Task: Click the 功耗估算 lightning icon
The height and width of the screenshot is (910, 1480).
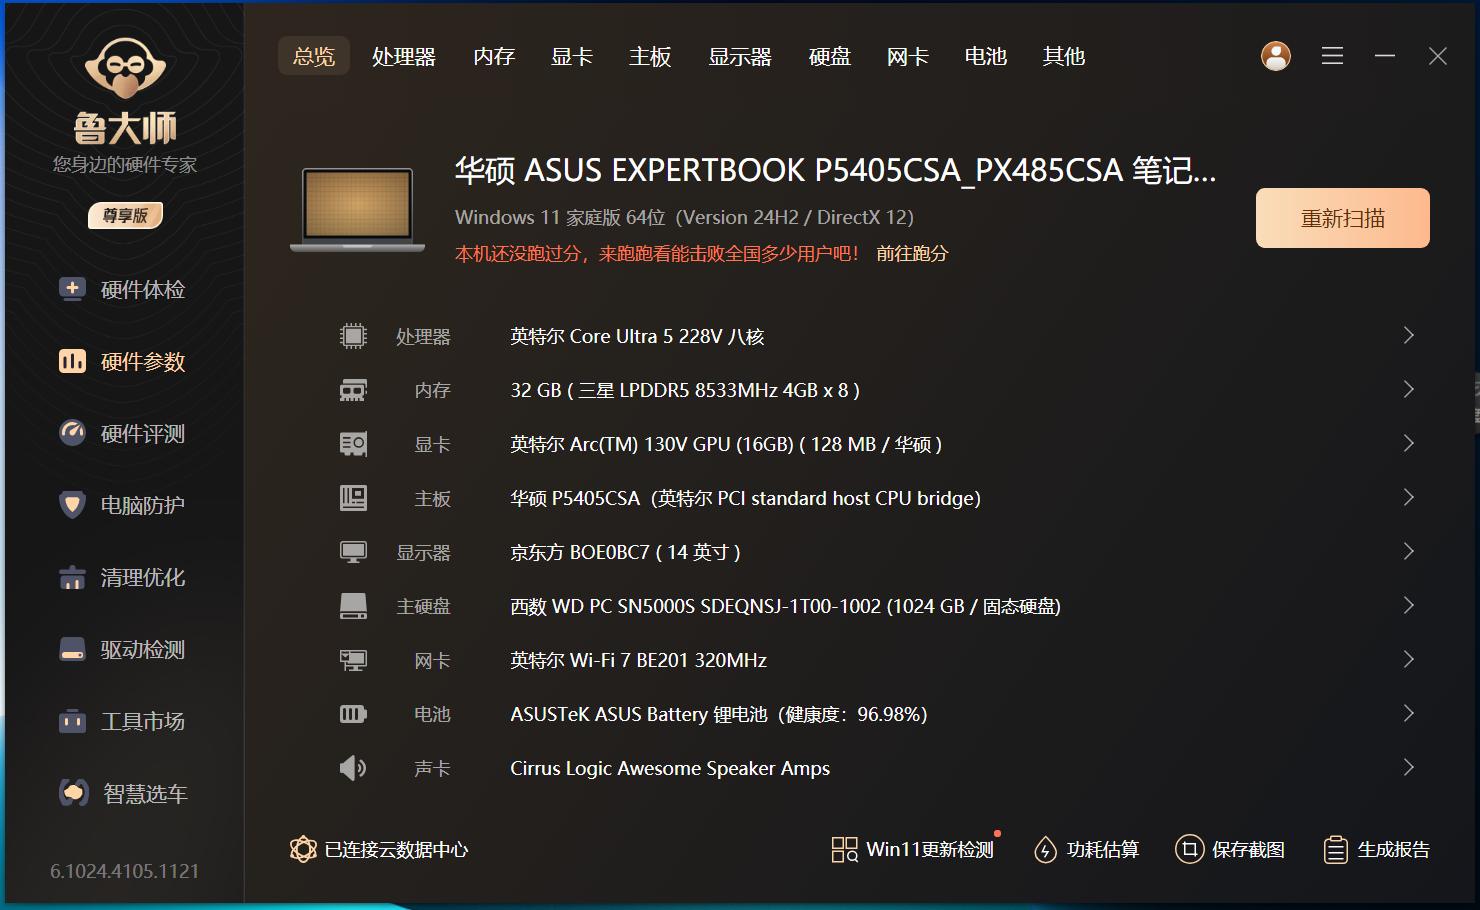Action: pos(1045,850)
